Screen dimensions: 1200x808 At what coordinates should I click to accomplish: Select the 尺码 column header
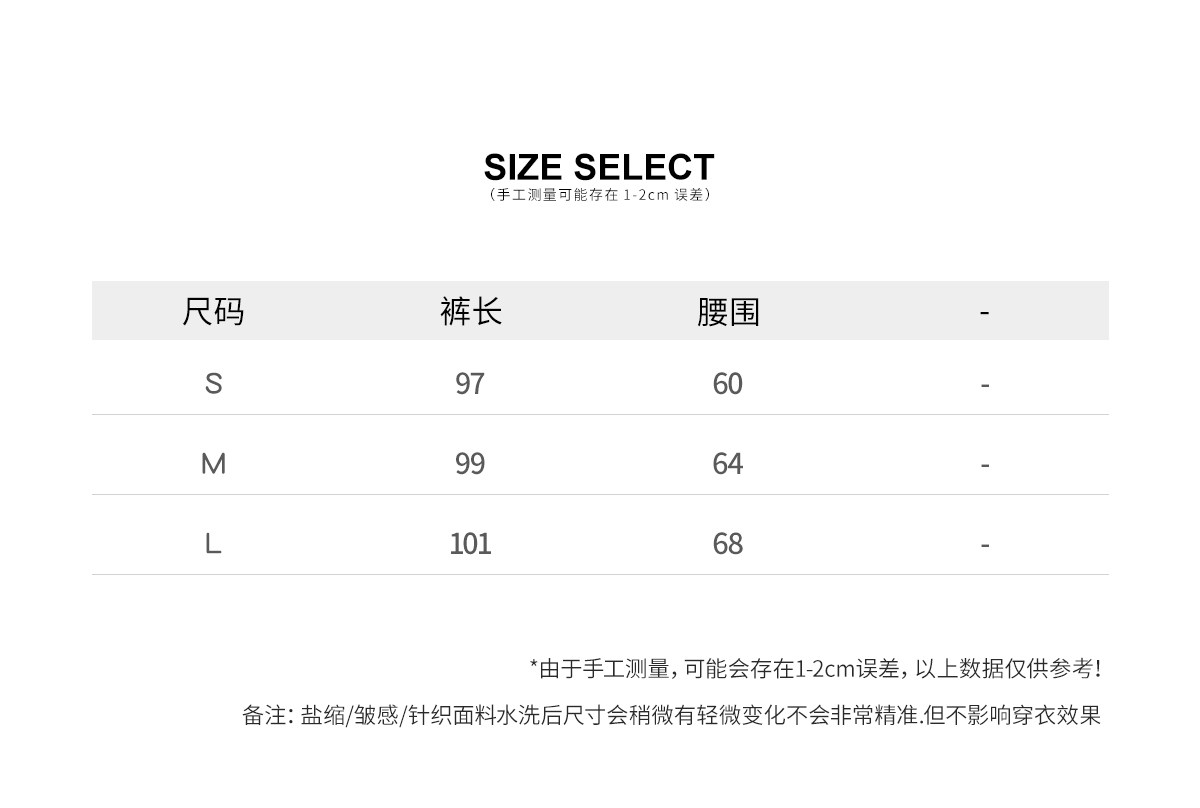coord(213,312)
